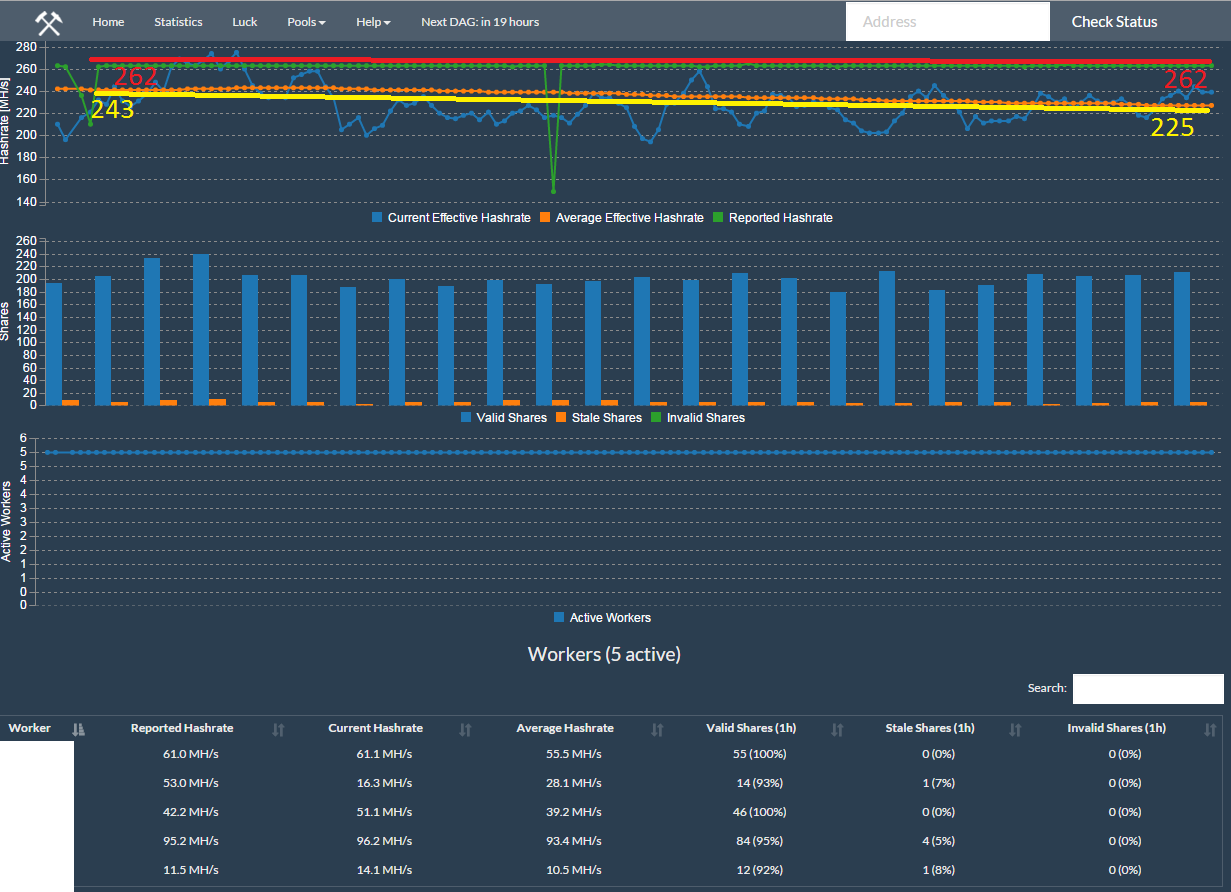Expand the Help dropdown menu
1231x892 pixels.
tap(373, 22)
